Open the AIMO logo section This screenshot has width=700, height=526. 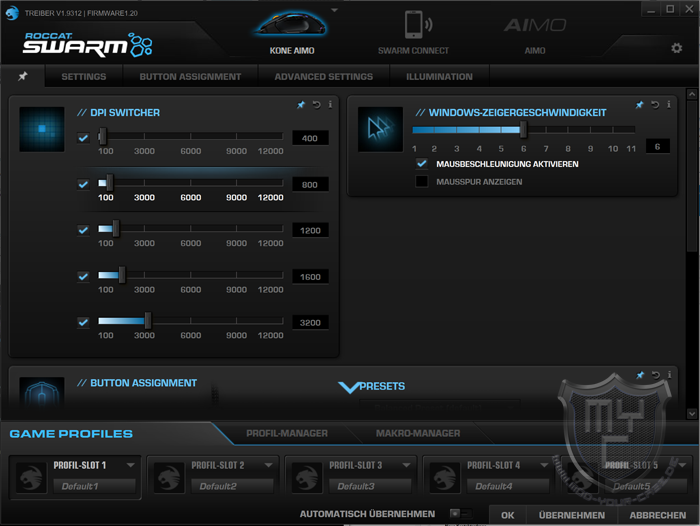tap(535, 25)
